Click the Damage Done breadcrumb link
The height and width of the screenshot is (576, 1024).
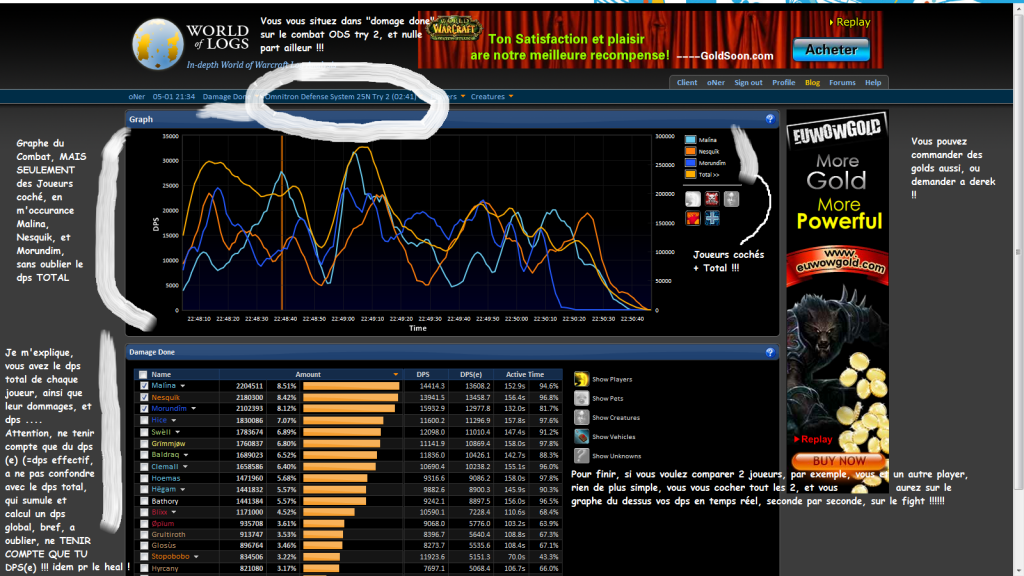click(226, 97)
